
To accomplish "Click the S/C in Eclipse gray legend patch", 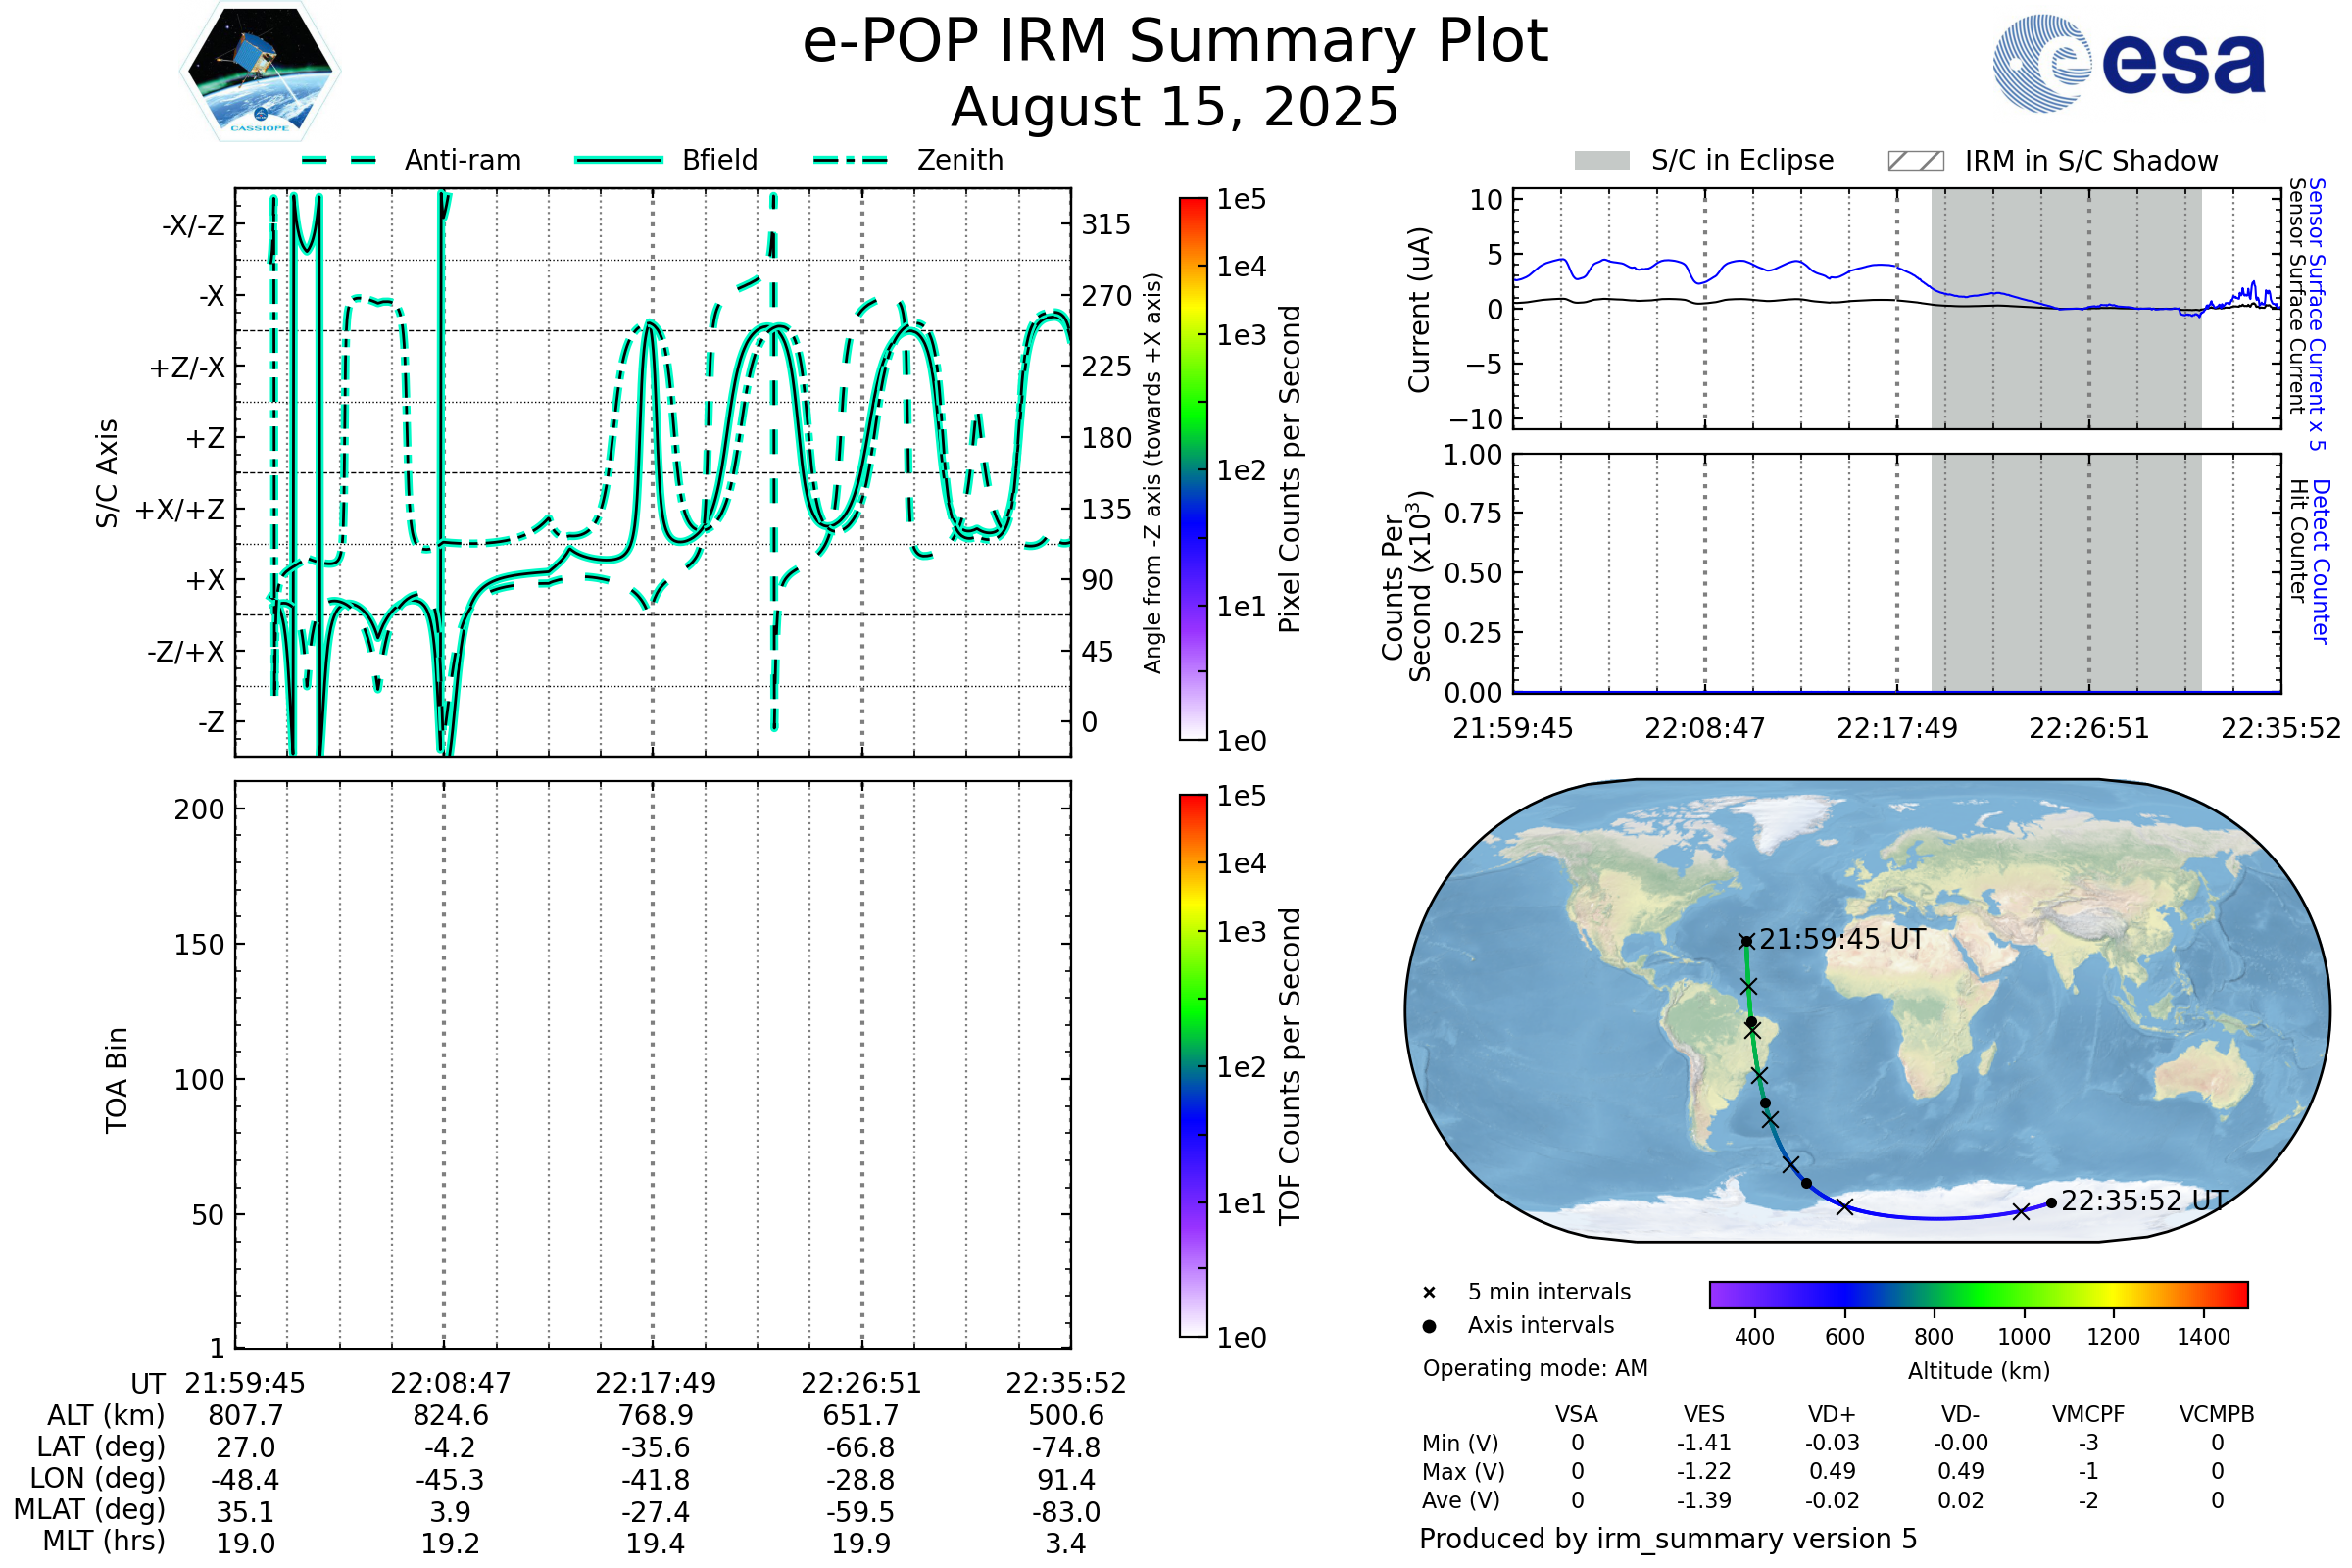I will tap(1601, 161).
